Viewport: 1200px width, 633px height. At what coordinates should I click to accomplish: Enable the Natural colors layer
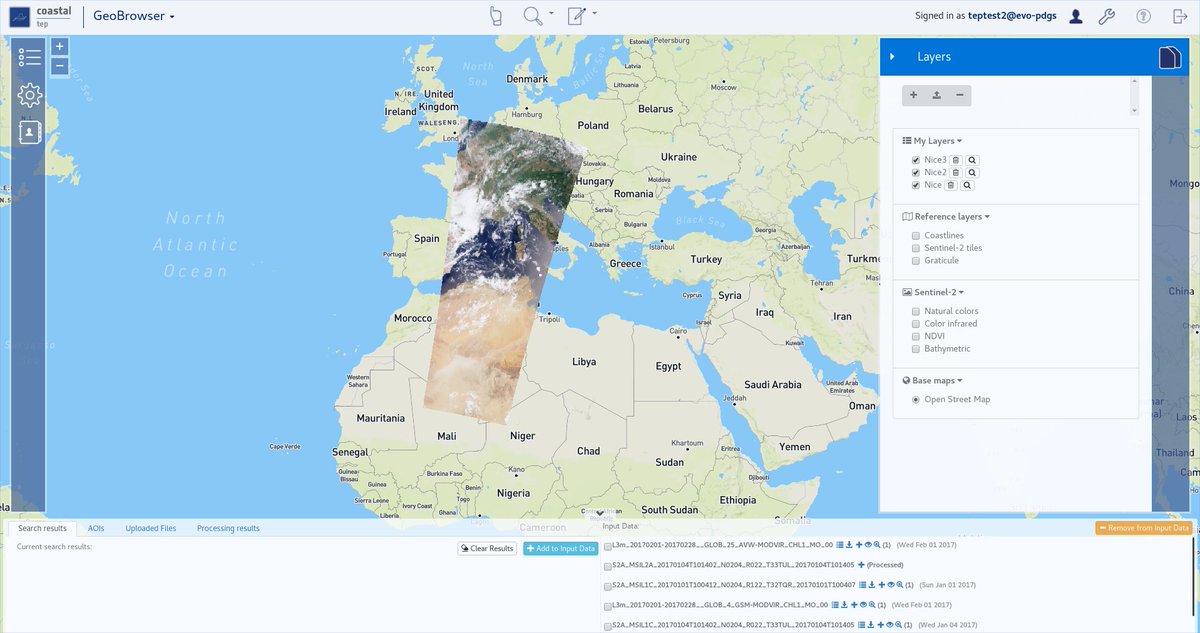(x=916, y=312)
